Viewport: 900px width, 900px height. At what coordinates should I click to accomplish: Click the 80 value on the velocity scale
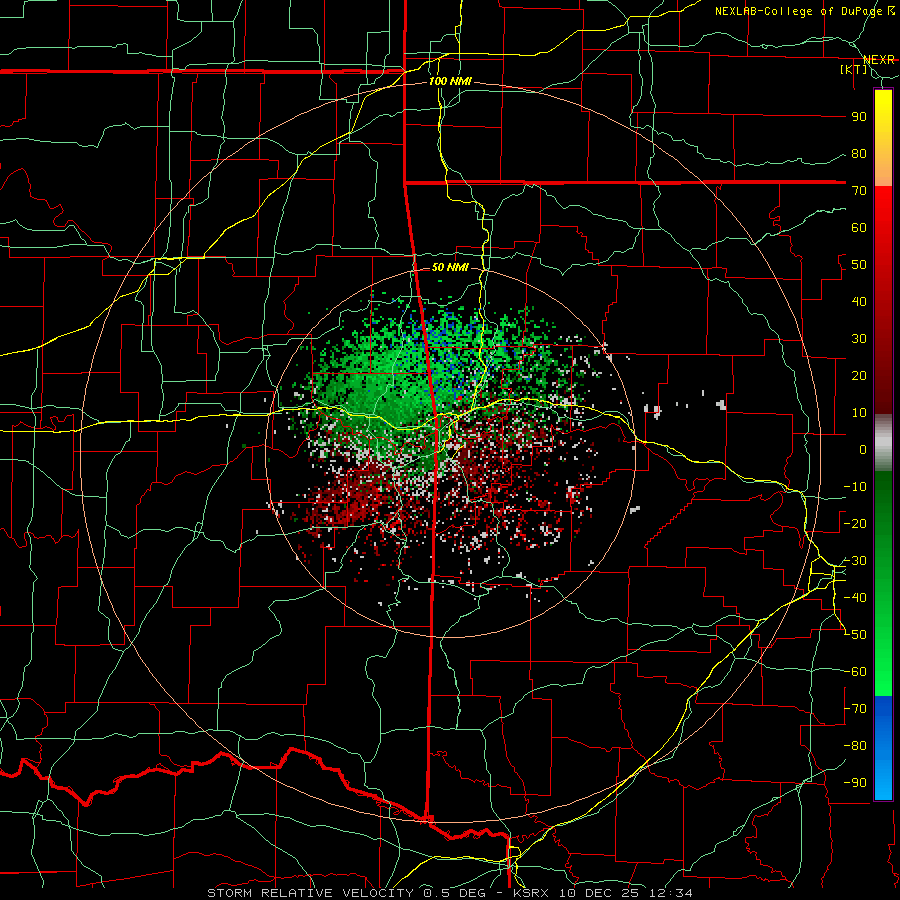(x=859, y=153)
